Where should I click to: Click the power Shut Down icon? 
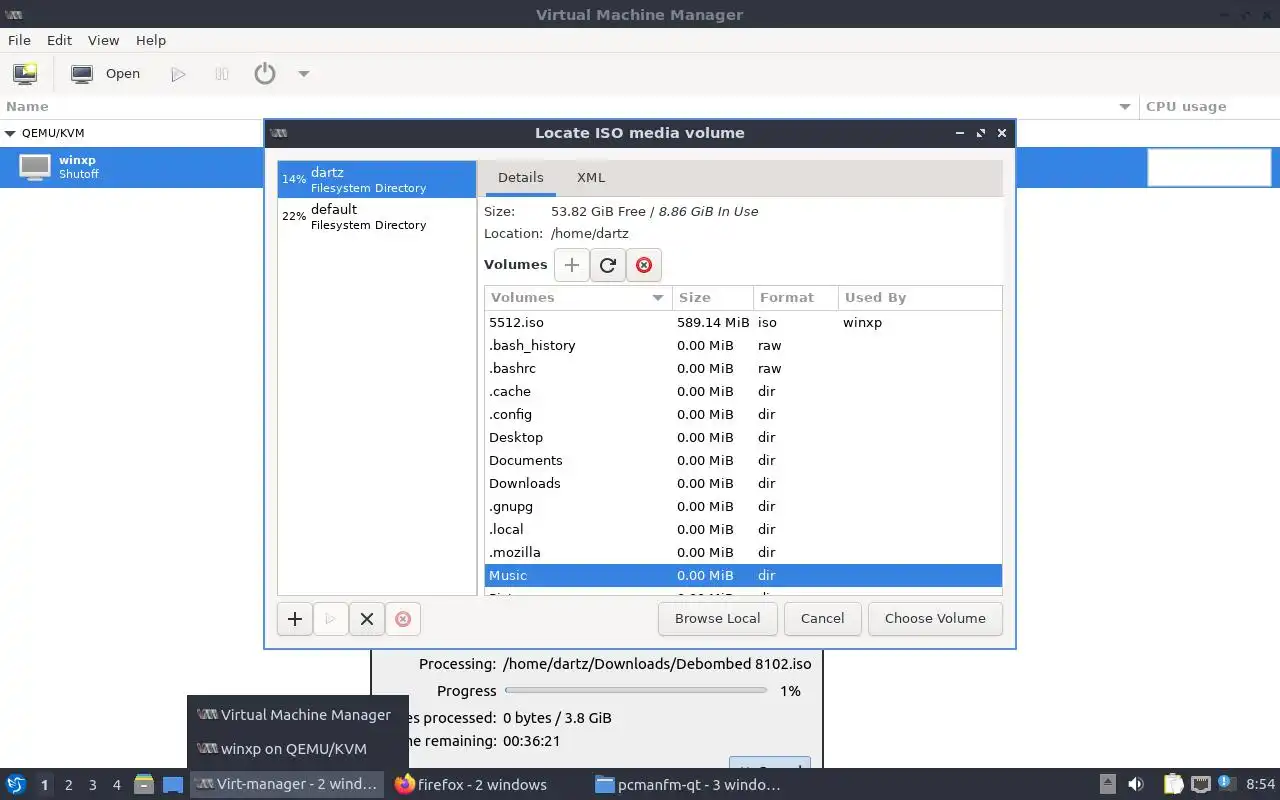tap(264, 73)
